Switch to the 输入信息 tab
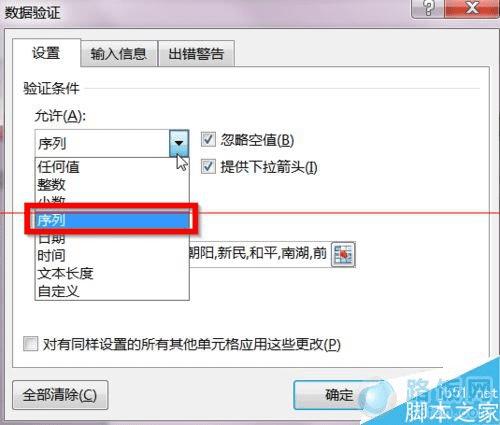 (119, 54)
